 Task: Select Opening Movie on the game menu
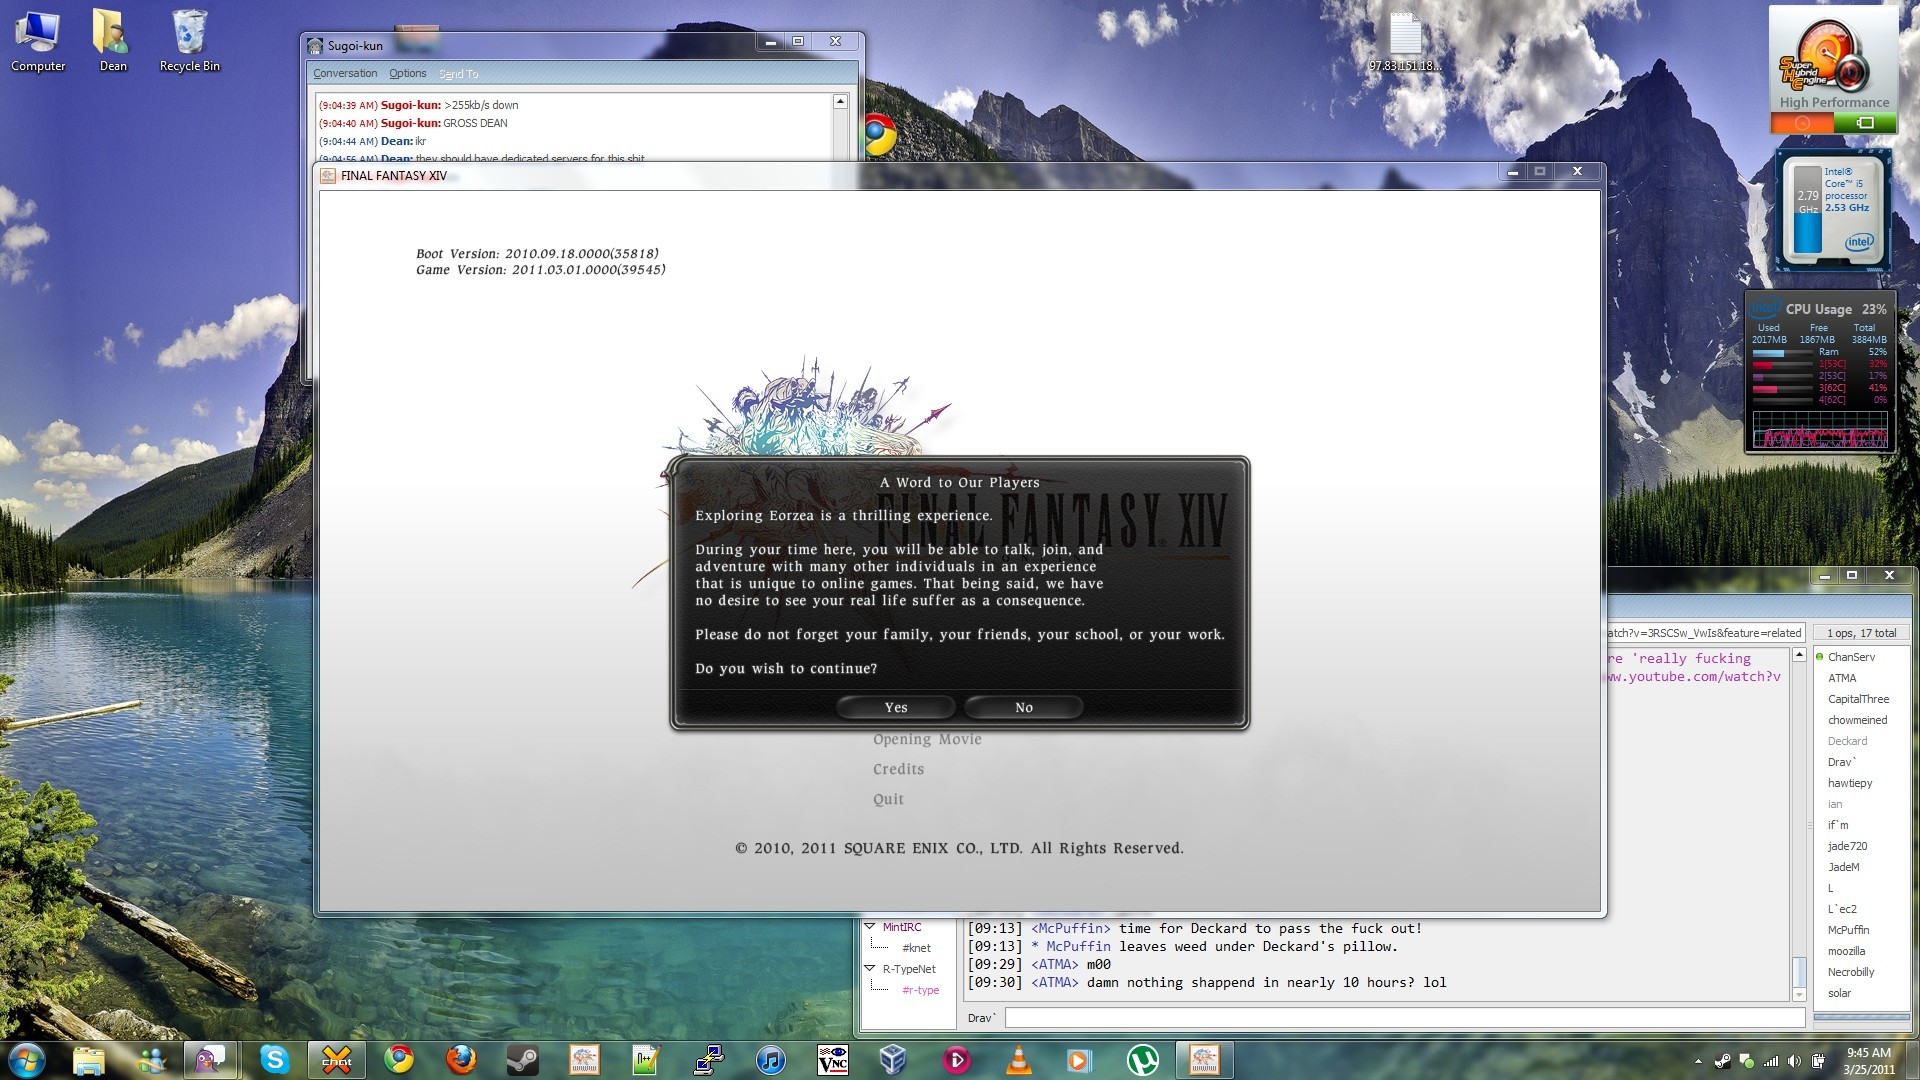pos(927,739)
